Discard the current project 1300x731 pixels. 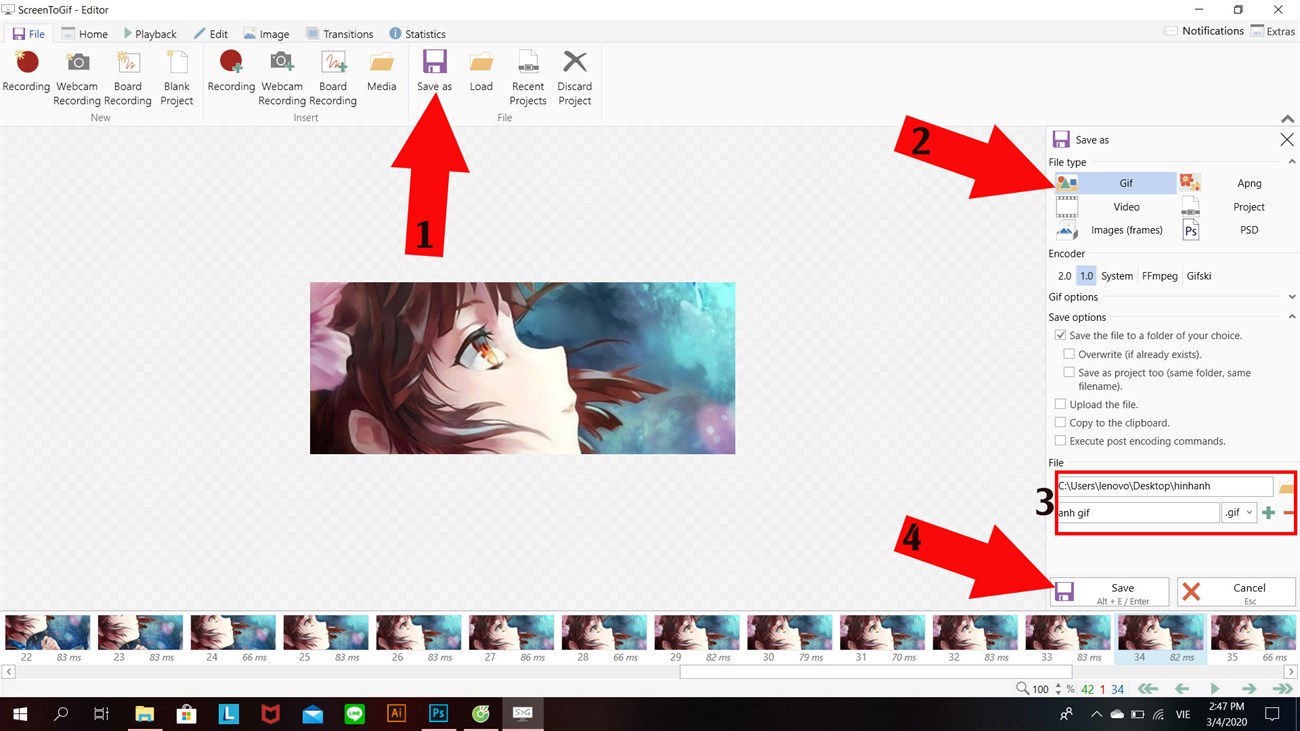tap(575, 77)
